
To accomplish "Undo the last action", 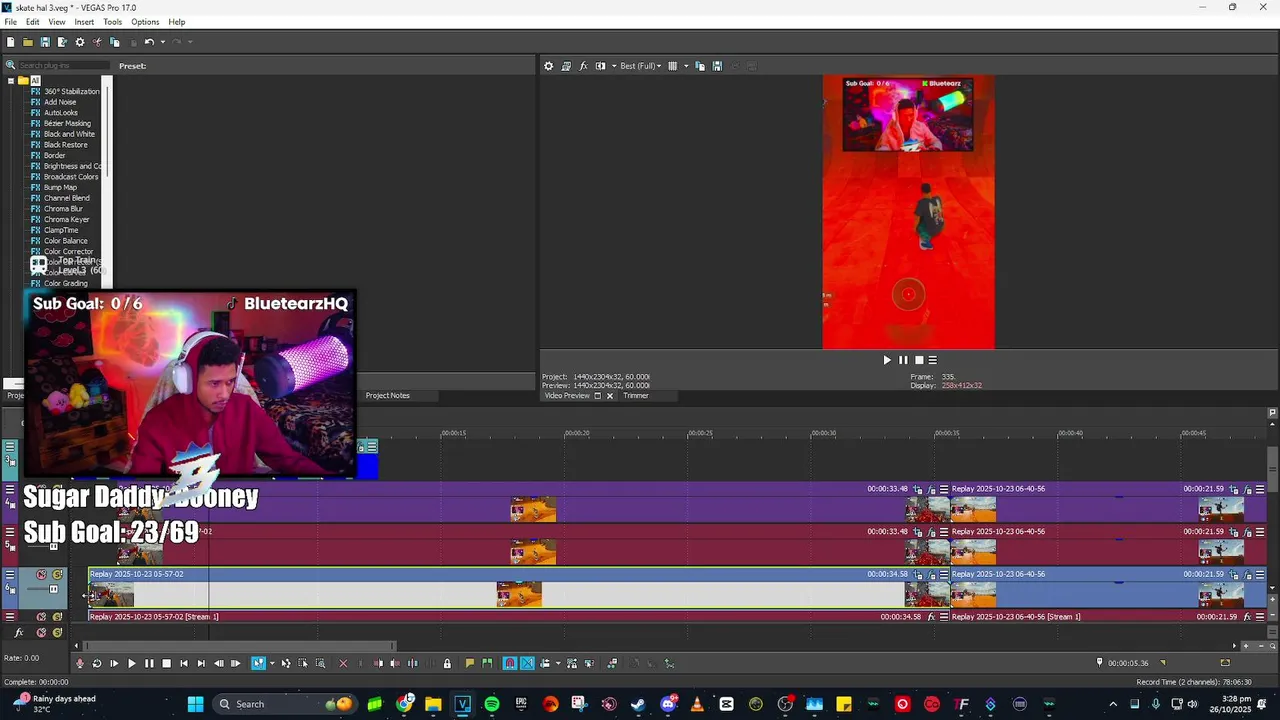I will (x=149, y=42).
